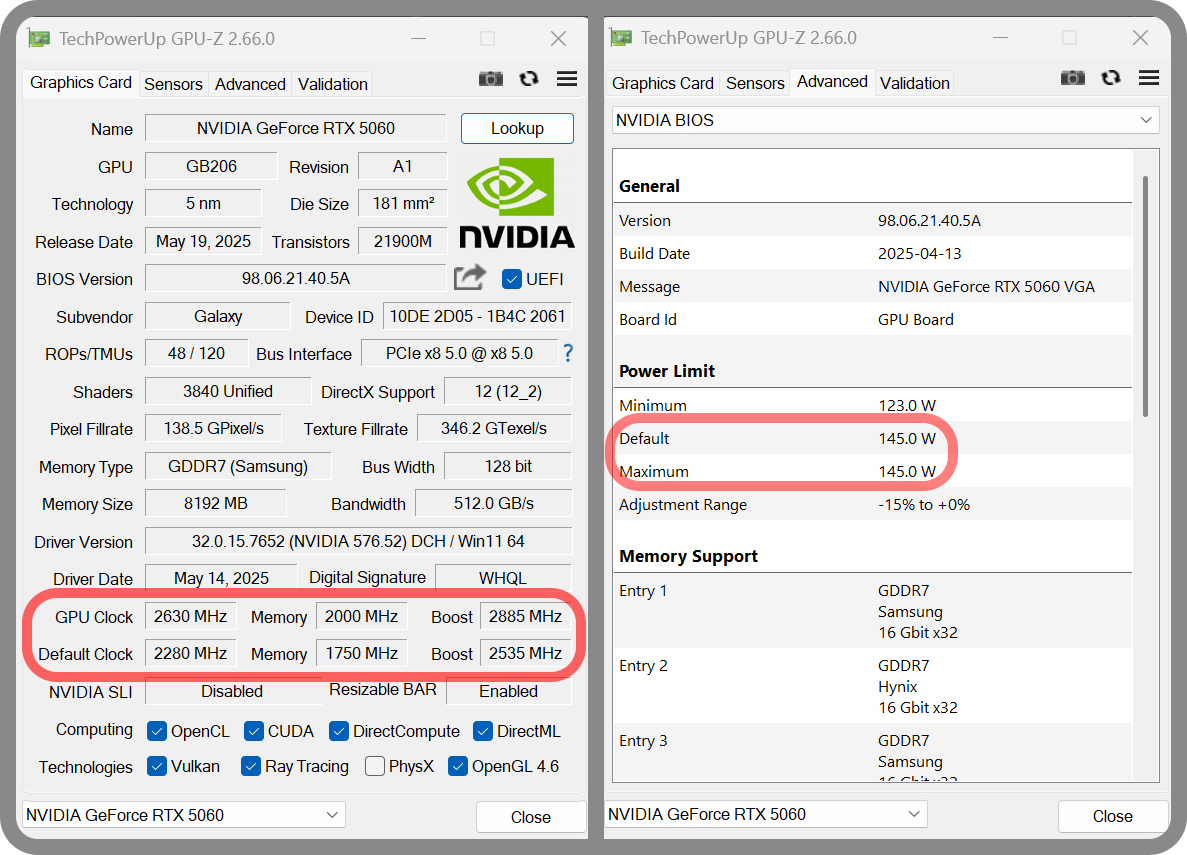Click the GPU field GB206
Image resolution: width=1187 pixels, height=855 pixels.
211,166
